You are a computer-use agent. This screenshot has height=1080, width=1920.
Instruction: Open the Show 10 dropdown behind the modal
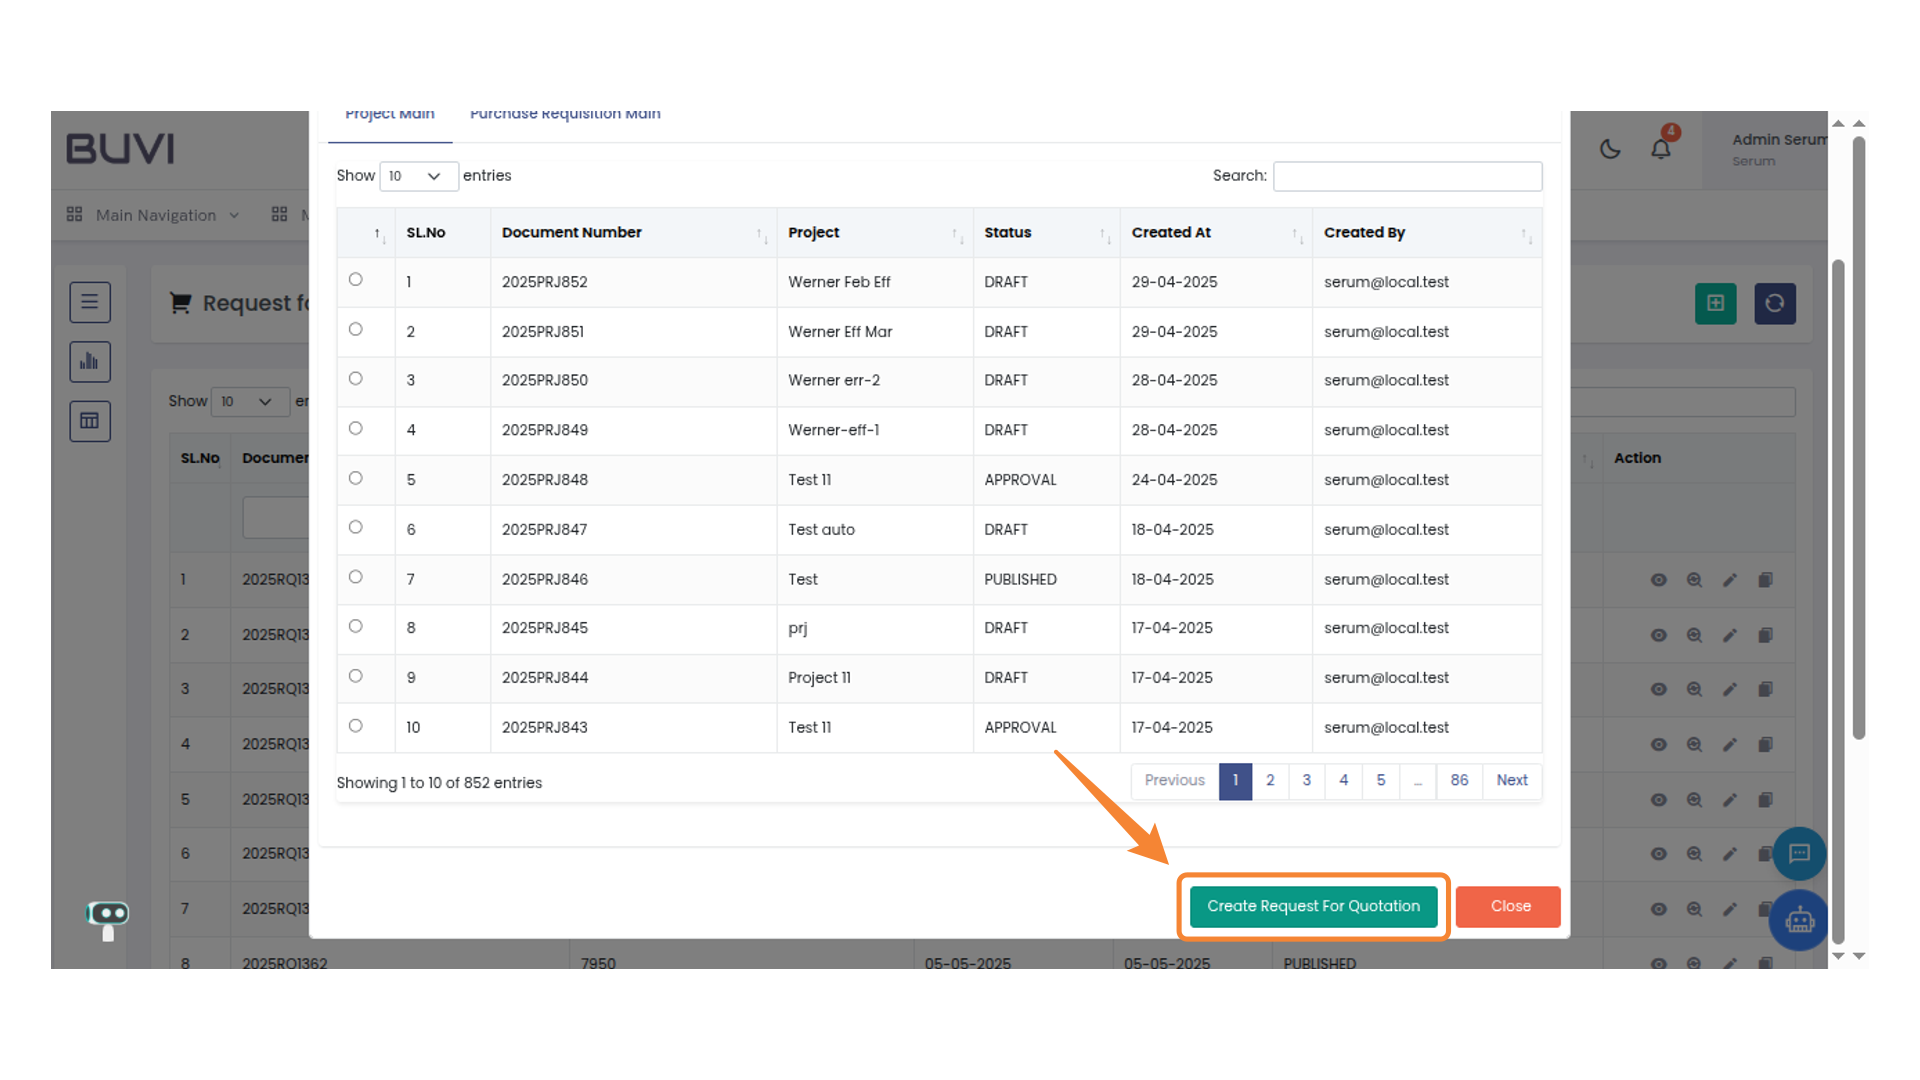(250, 401)
